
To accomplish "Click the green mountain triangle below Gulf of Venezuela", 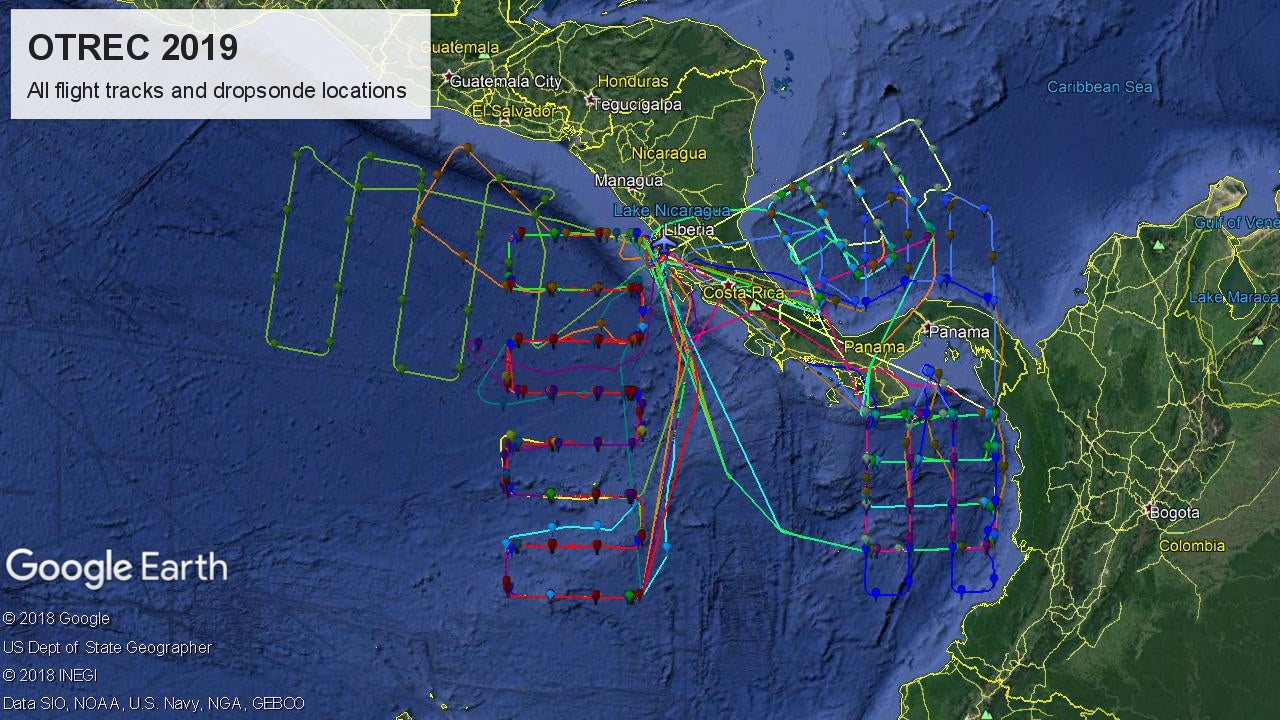I will point(1159,245).
